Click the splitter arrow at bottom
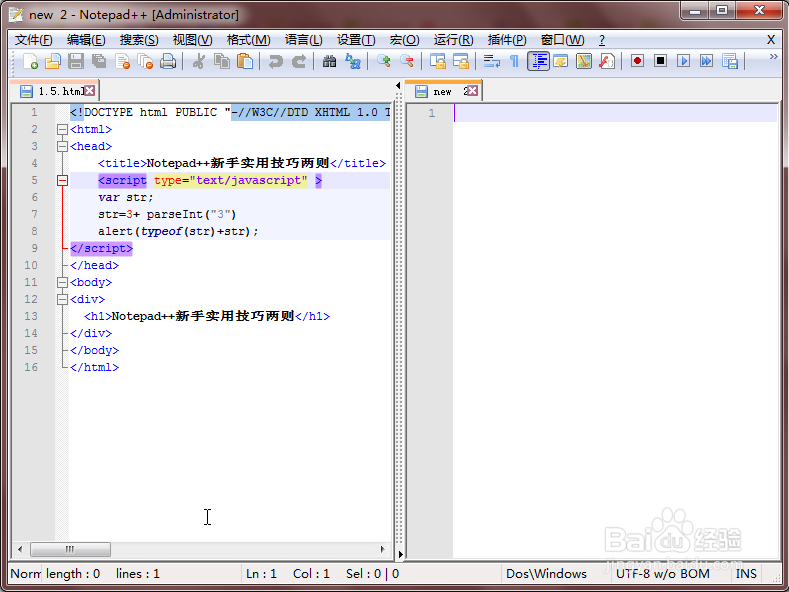Screen dimensions: 789x592 [401, 554]
